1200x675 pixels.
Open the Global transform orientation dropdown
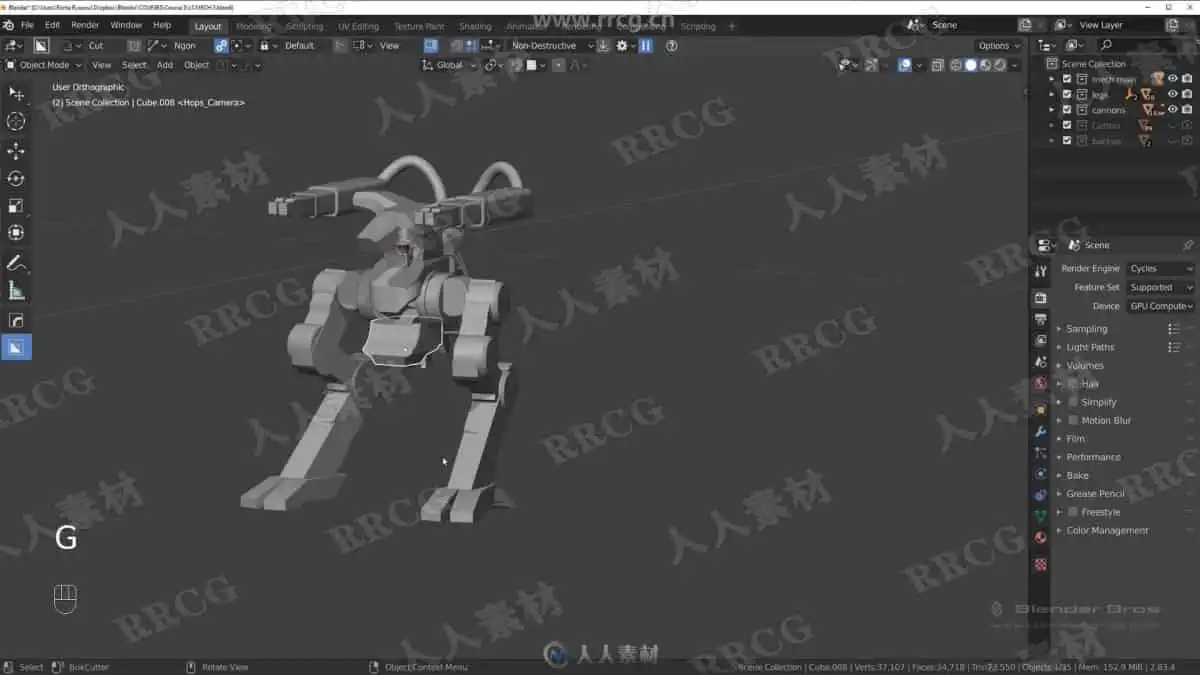click(449, 65)
